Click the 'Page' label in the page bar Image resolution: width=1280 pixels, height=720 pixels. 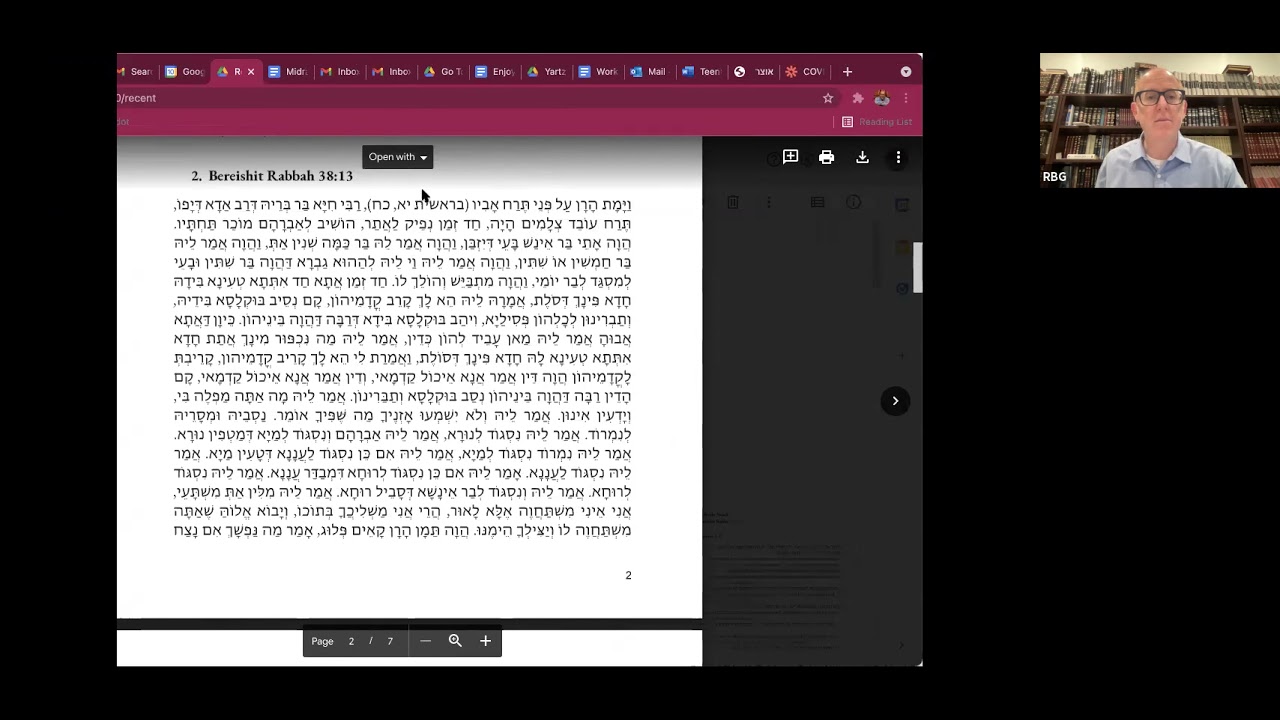click(x=322, y=641)
